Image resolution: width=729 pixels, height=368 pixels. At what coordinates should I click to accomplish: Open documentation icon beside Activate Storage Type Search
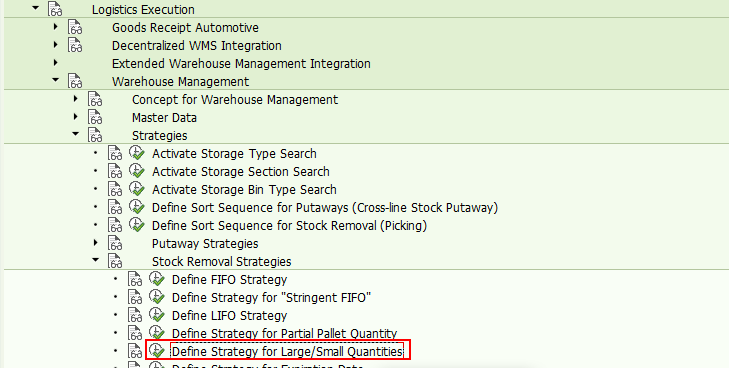click(115, 153)
